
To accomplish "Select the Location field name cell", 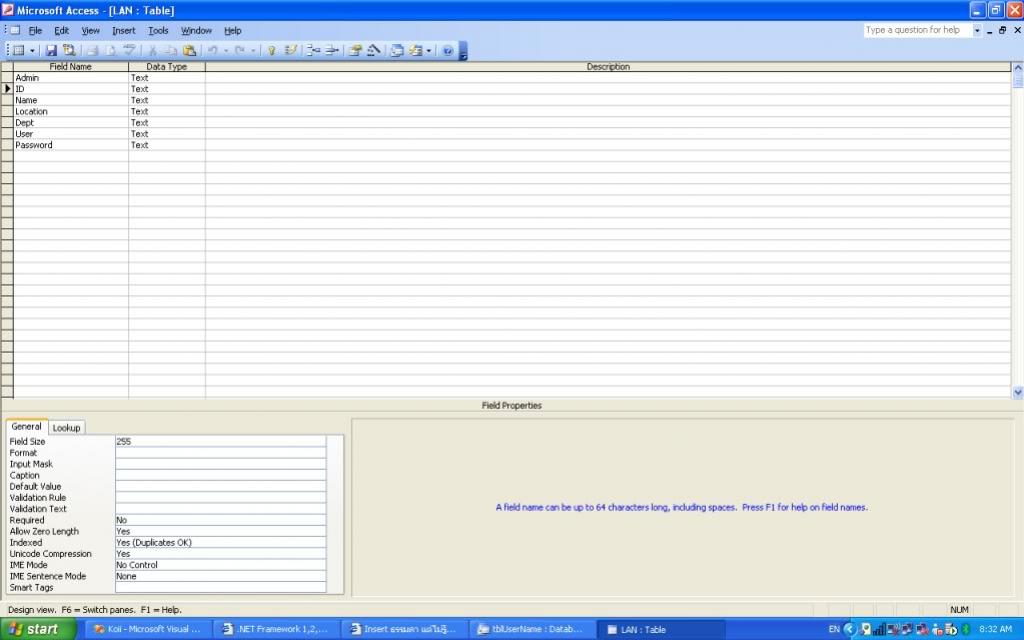I will [x=71, y=112].
